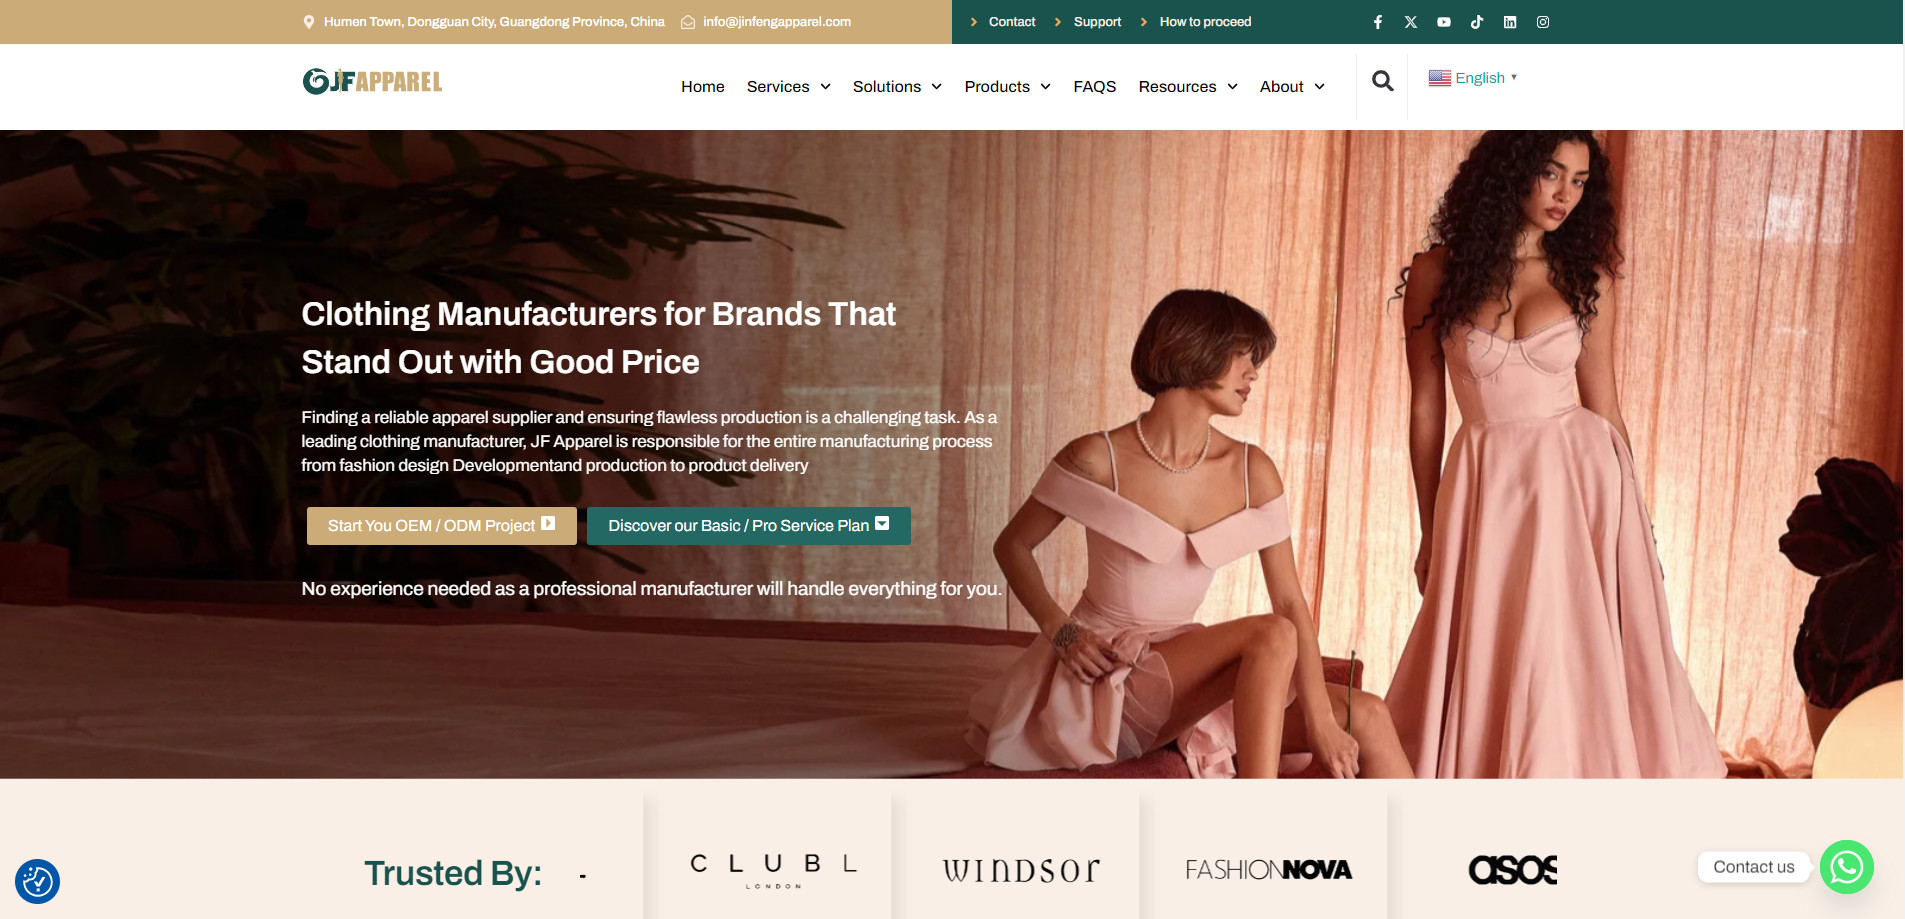Image resolution: width=1905 pixels, height=919 pixels.
Task: Open cookie consent preferences icon
Action: (38, 881)
